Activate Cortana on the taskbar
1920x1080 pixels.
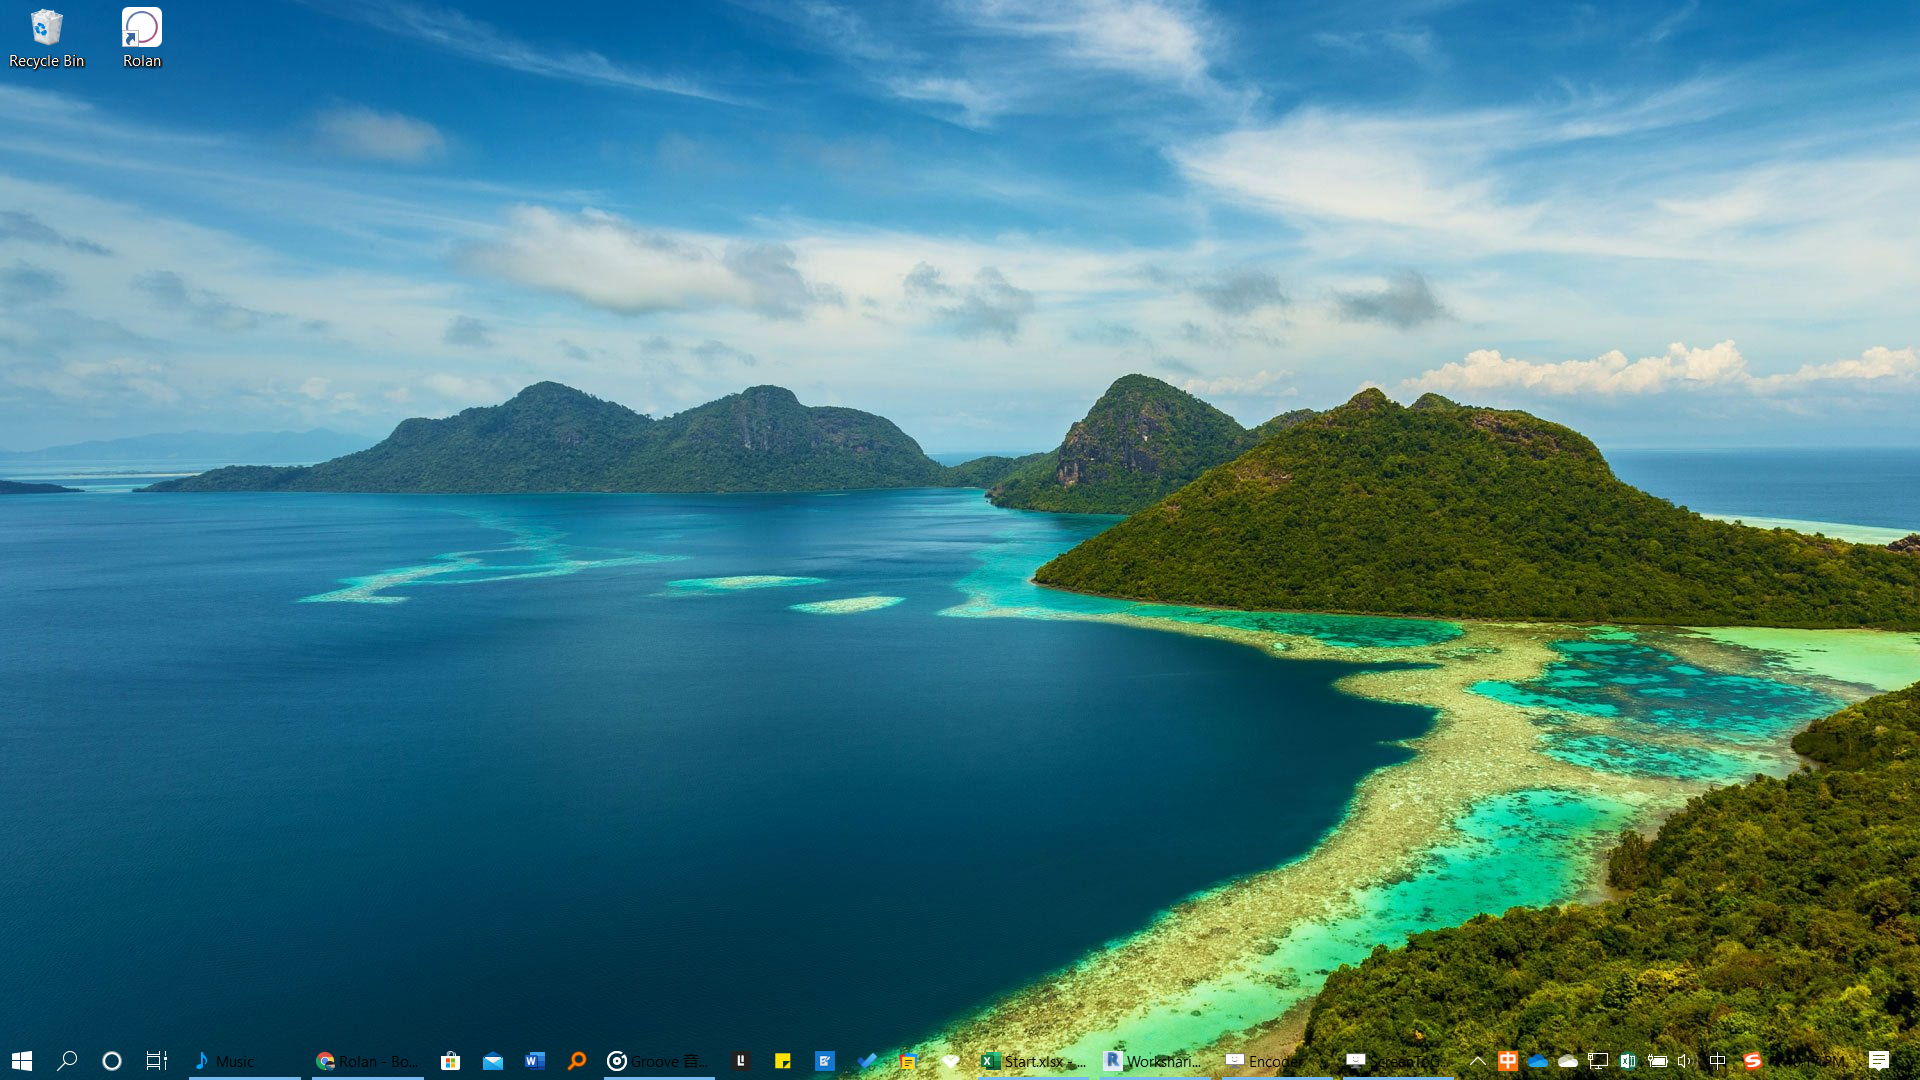111,1062
